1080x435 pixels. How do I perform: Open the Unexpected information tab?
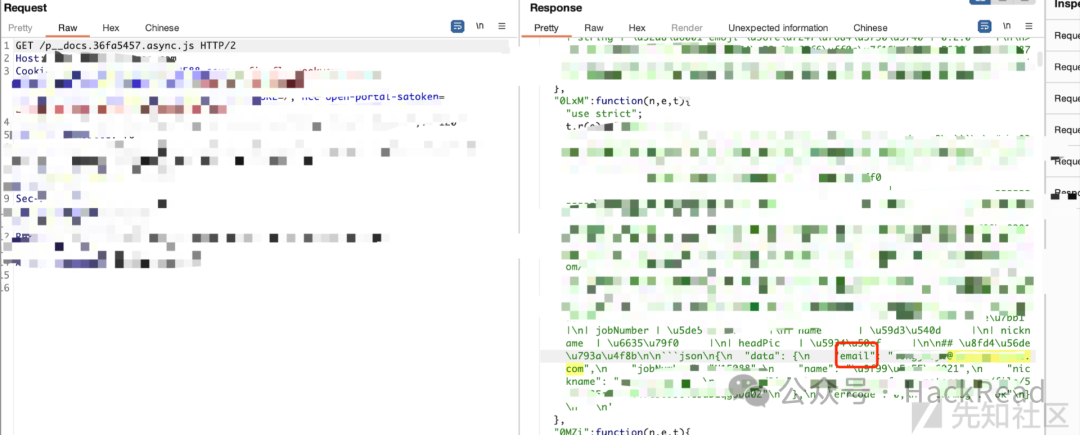(x=778, y=28)
